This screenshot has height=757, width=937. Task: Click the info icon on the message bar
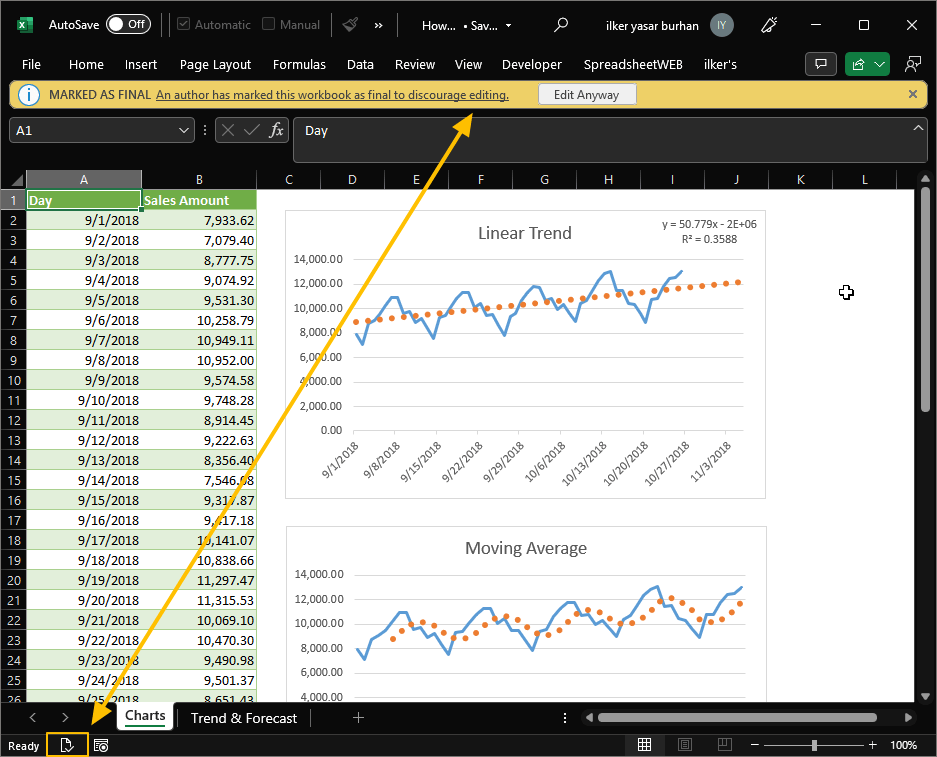(29, 95)
